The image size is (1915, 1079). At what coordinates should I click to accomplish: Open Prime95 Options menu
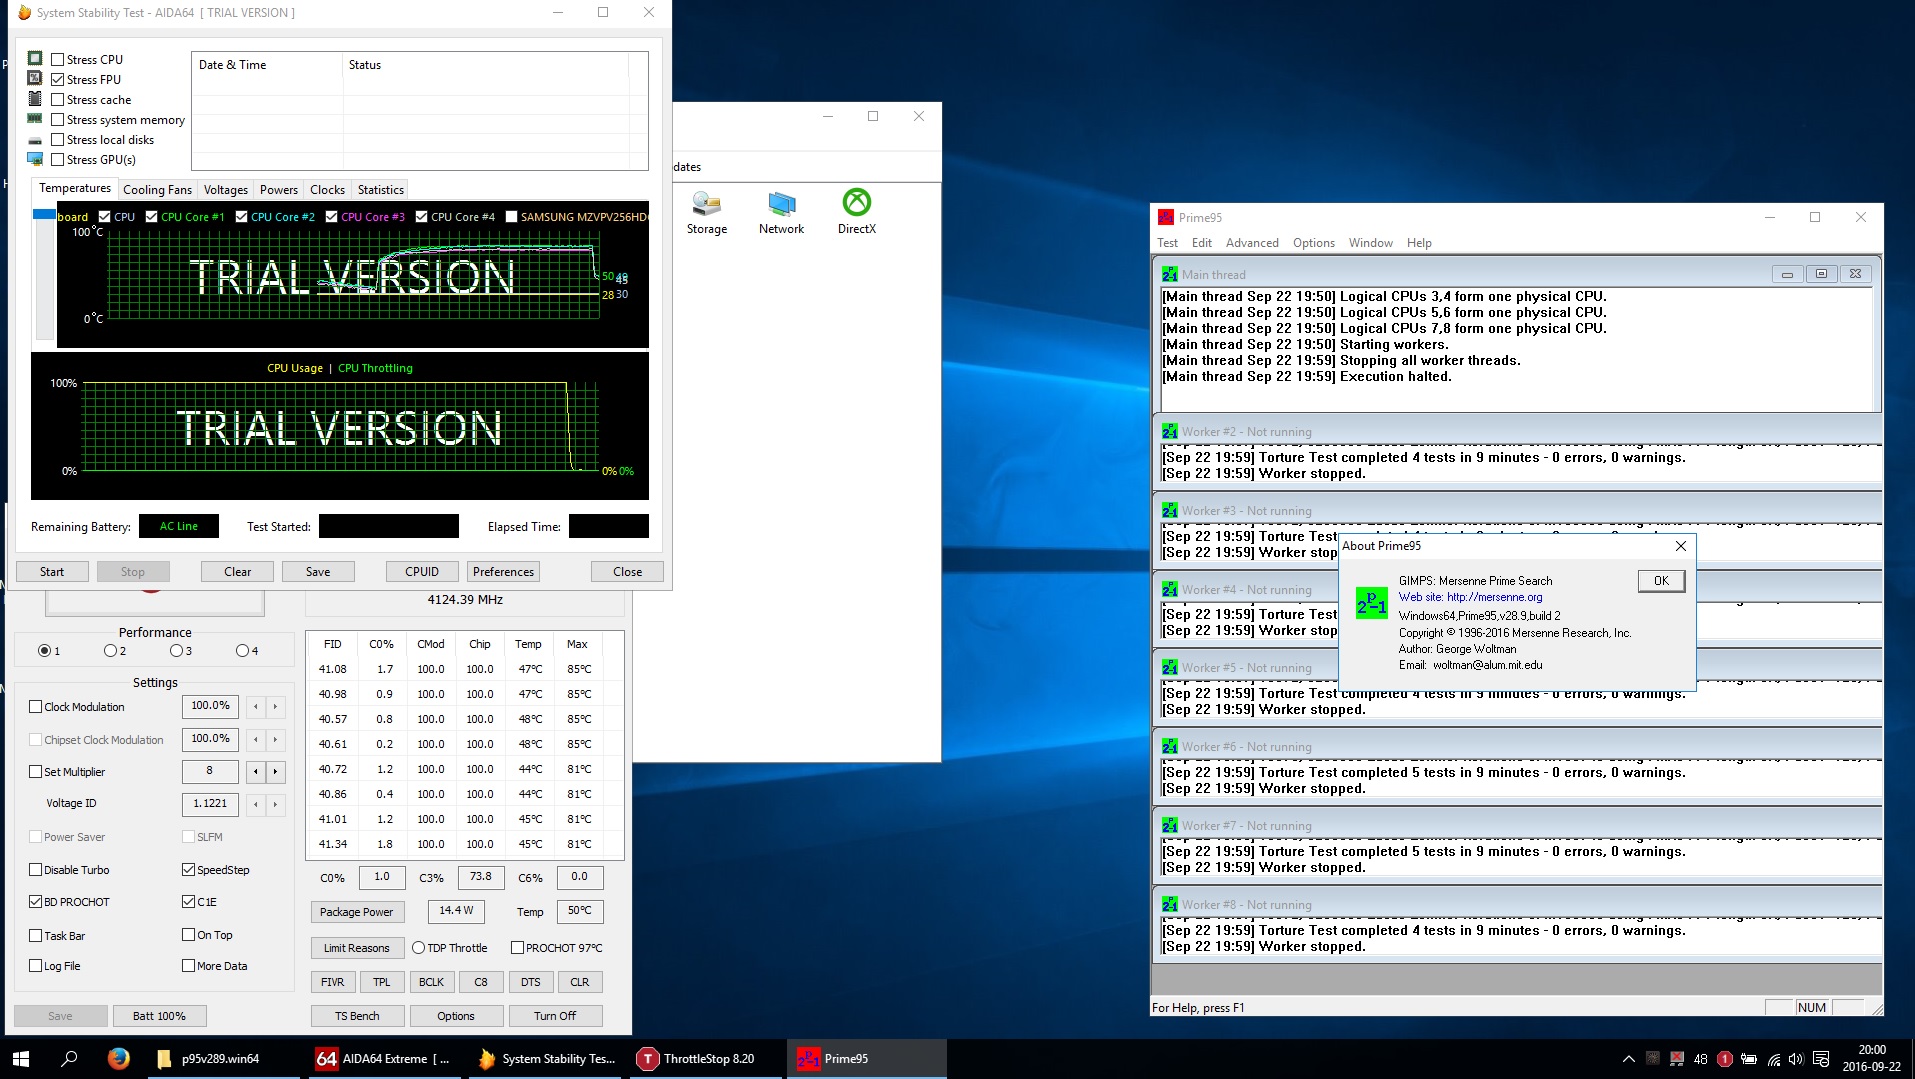click(1313, 243)
